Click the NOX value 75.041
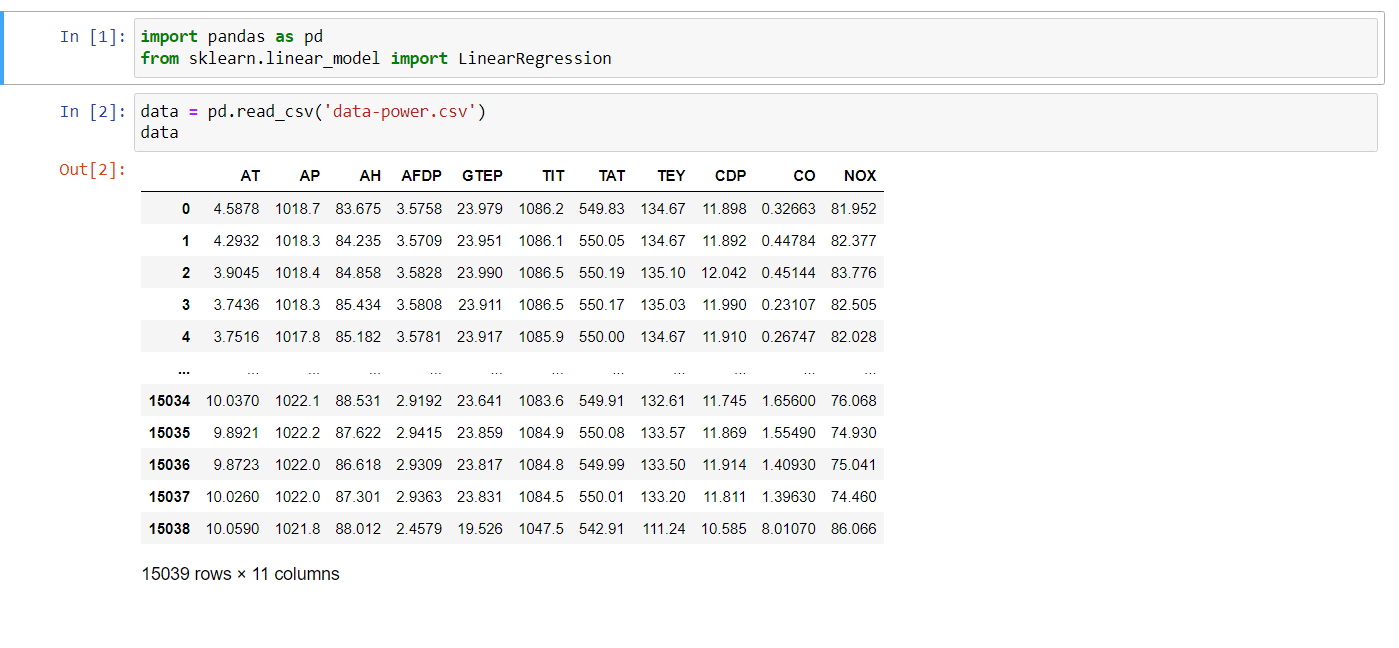This screenshot has width=1399, height=648. coord(854,465)
